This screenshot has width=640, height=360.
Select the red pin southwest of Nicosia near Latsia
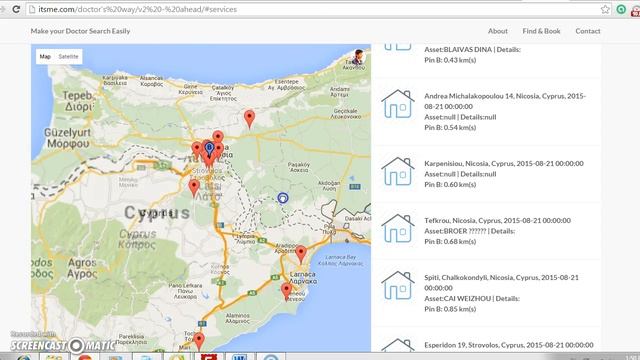click(194, 188)
